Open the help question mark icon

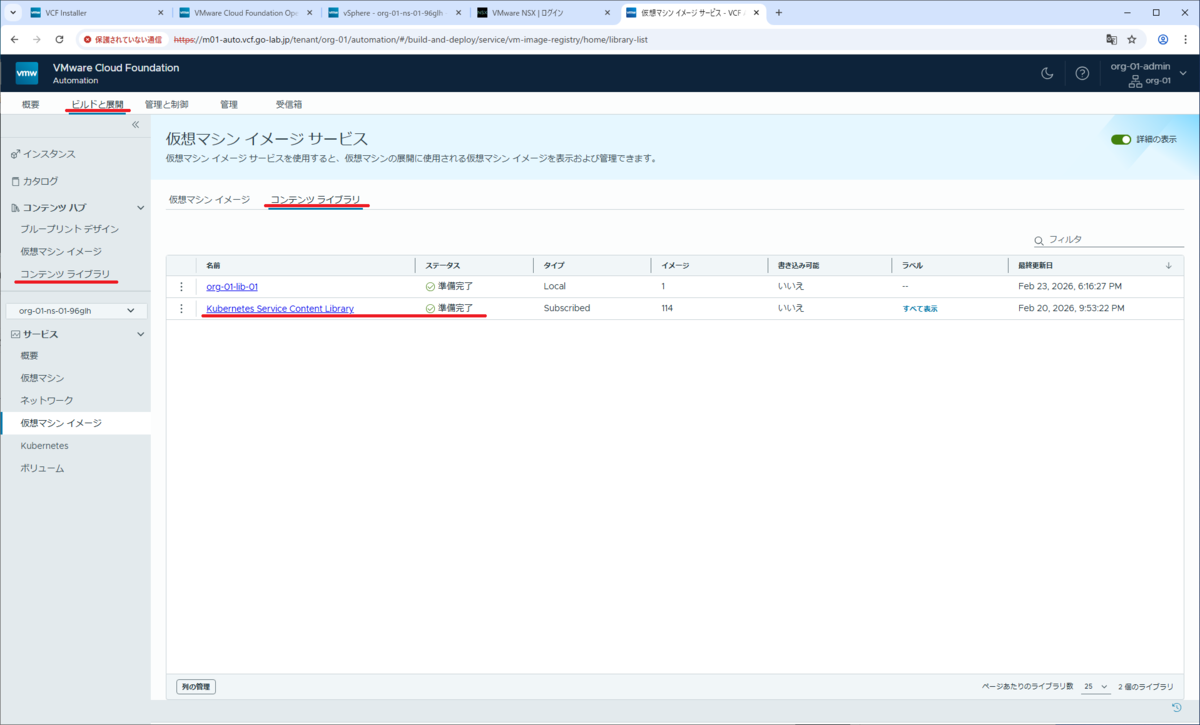click(1082, 73)
